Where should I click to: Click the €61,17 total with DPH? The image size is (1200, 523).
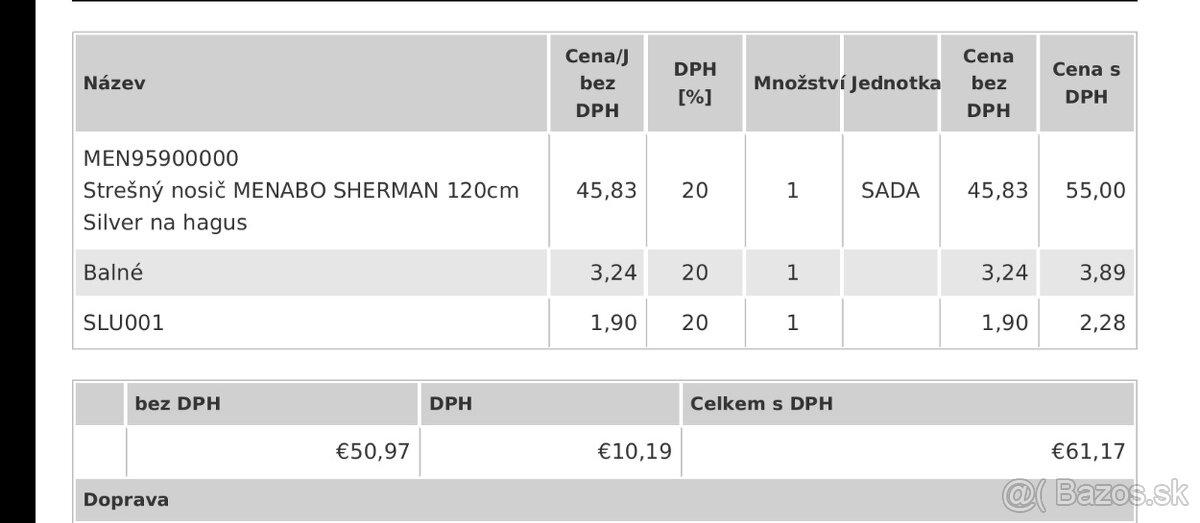[1088, 451]
